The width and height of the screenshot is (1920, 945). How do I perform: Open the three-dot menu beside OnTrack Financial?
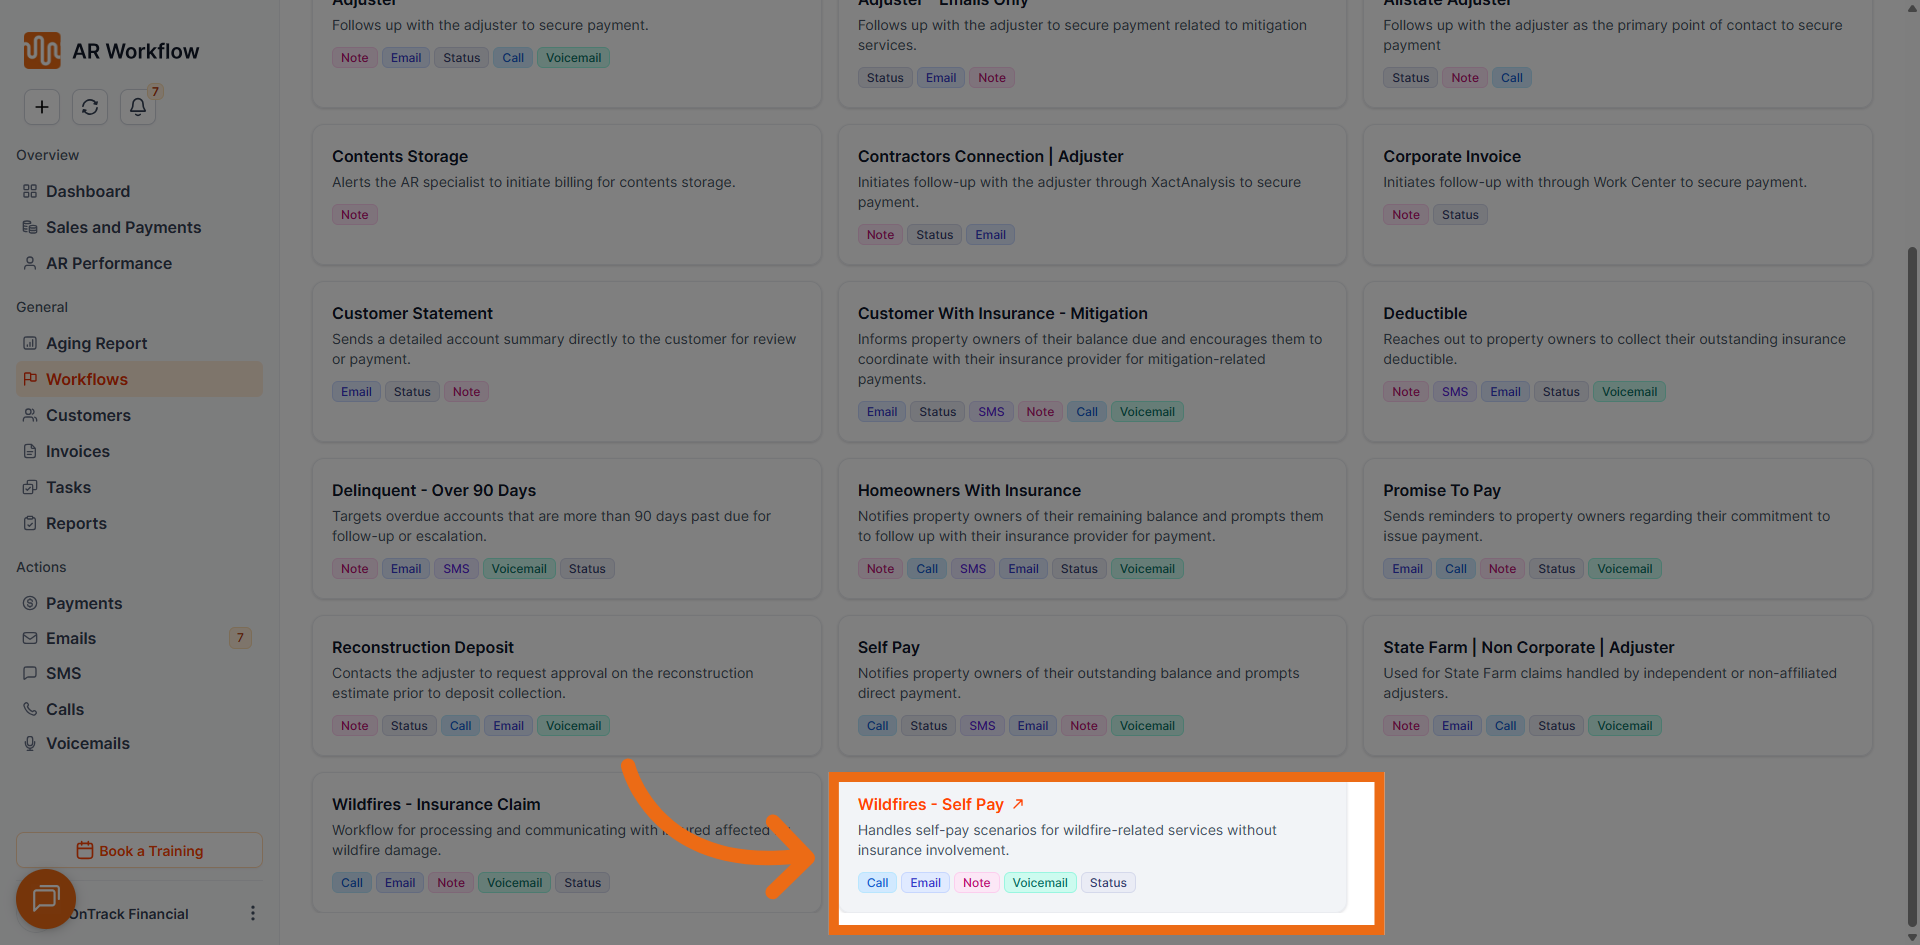252,913
